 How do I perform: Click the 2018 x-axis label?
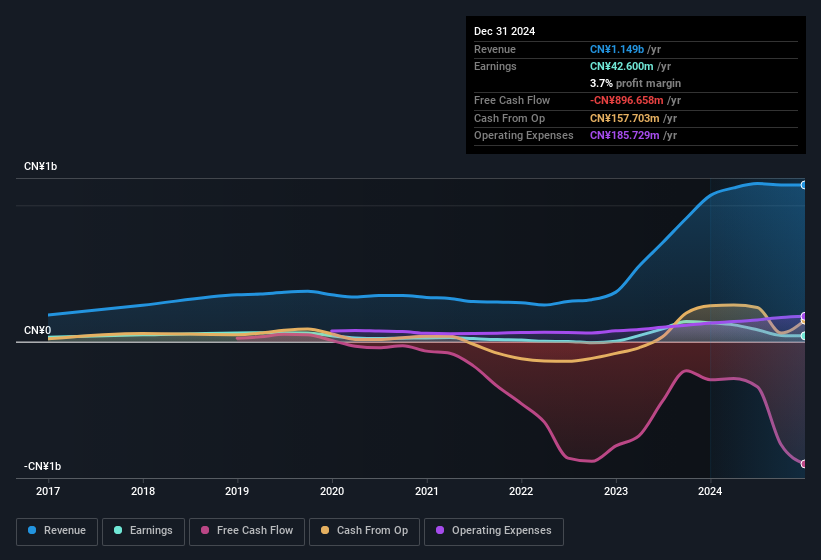tap(142, 491)
